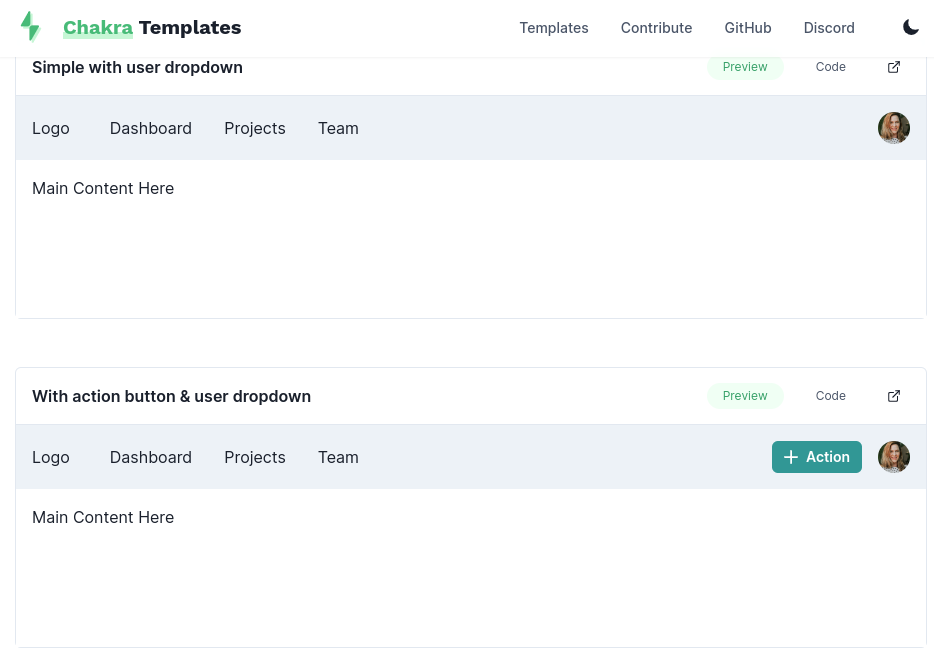This screenshot has width=934, height=672.
Task: Click Team in the first navbar preview
Action: [338, 128]
